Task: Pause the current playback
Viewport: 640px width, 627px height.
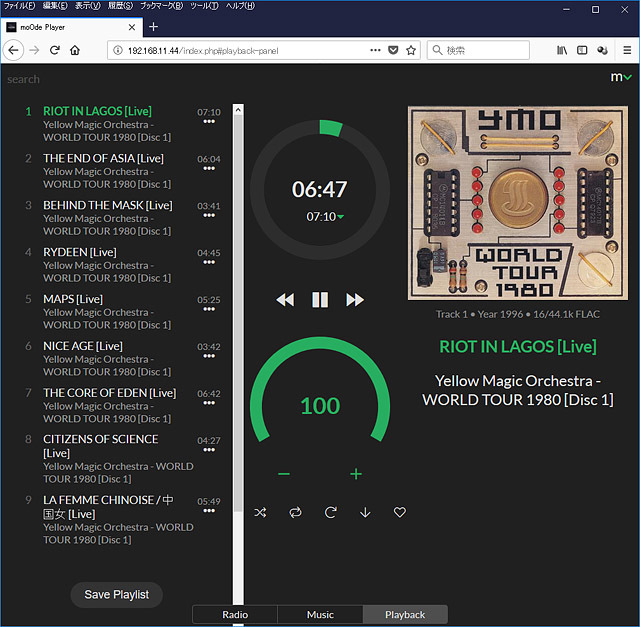Action: (x=320, y=300)
